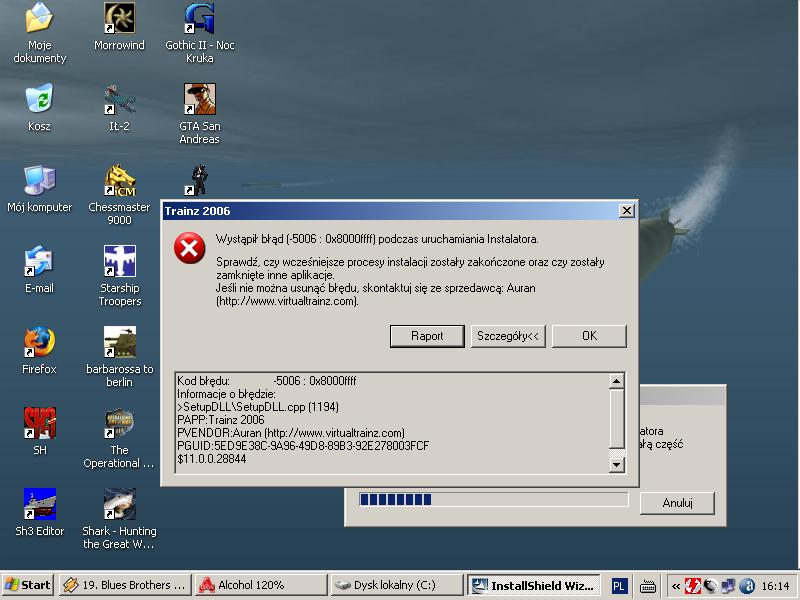
Task: Click the SH game desktop shortcut
Action: tap(39, 431)
